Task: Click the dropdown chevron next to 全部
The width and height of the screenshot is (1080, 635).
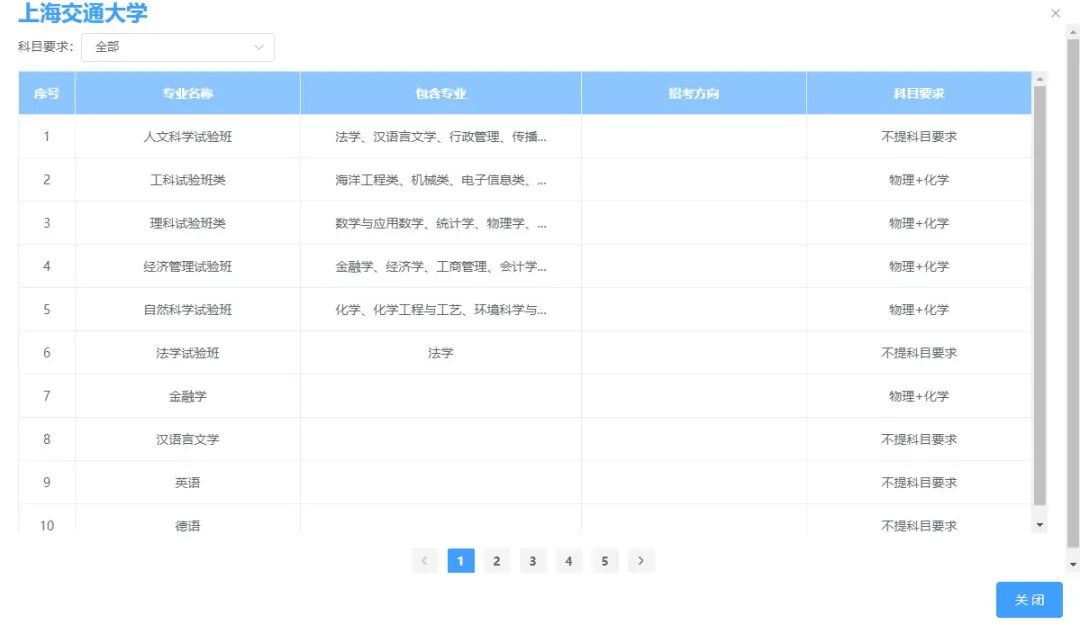Action: pyautogui.click(x=259, y=47)
